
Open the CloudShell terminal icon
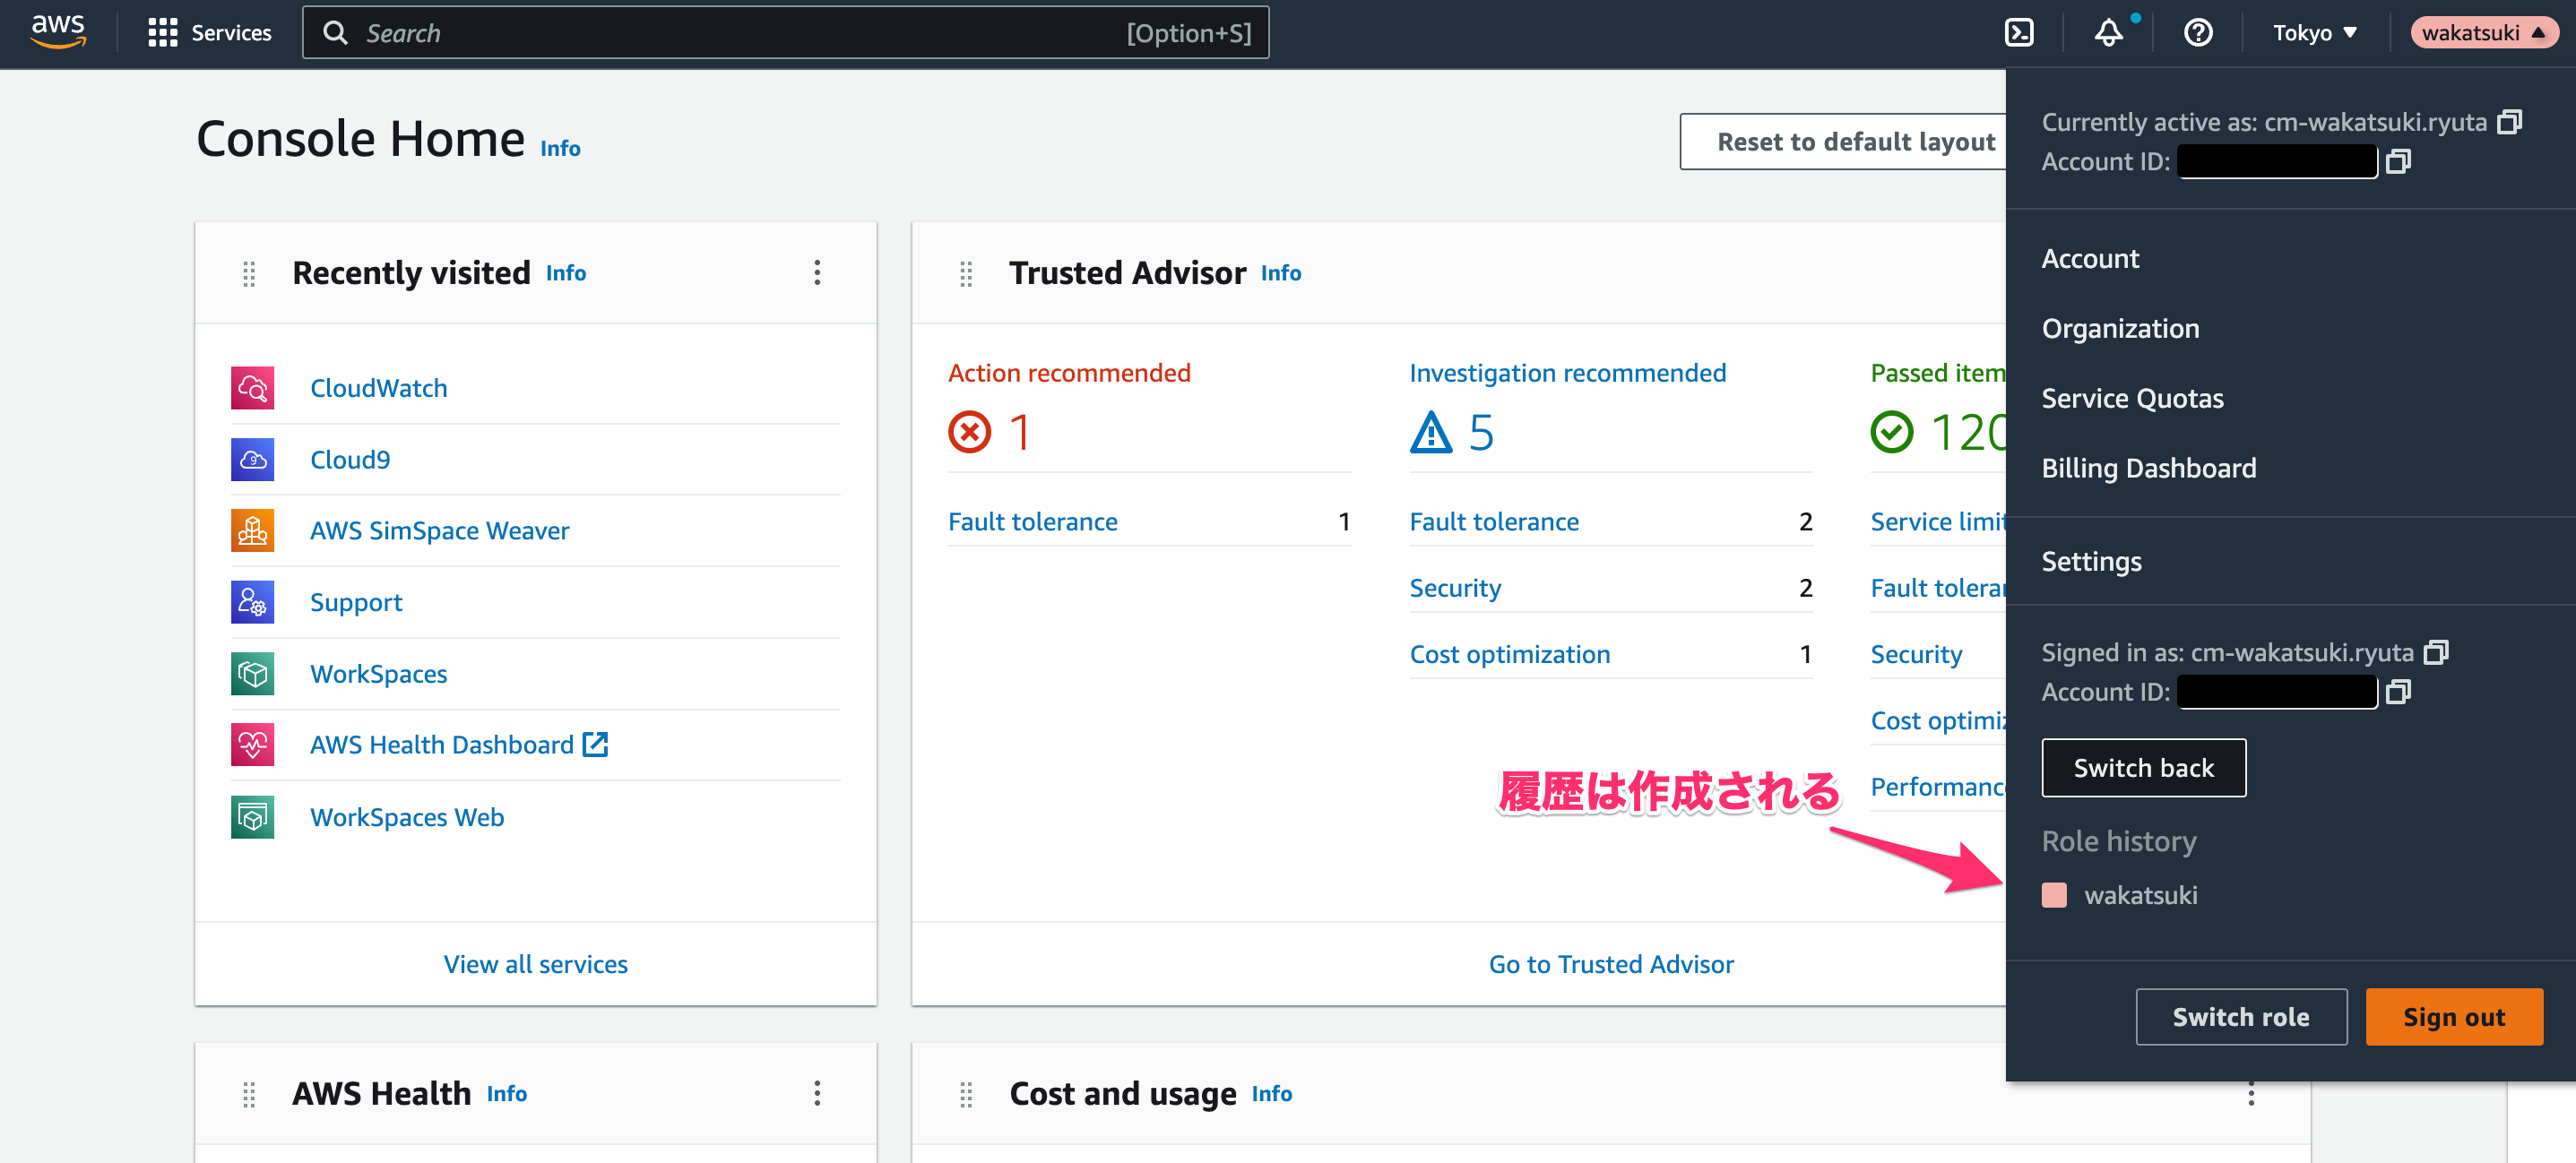(2018, 33)
